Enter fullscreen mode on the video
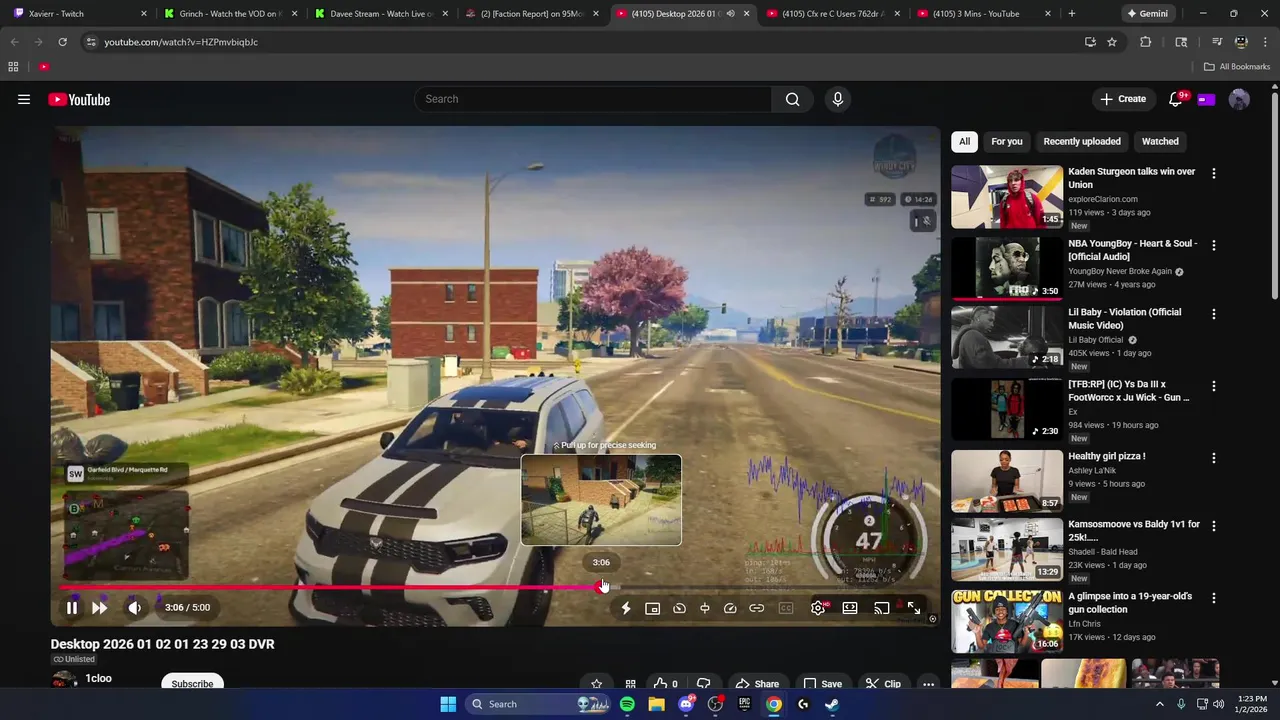This screenshot has width=1280, height=720. pos(914,608)
